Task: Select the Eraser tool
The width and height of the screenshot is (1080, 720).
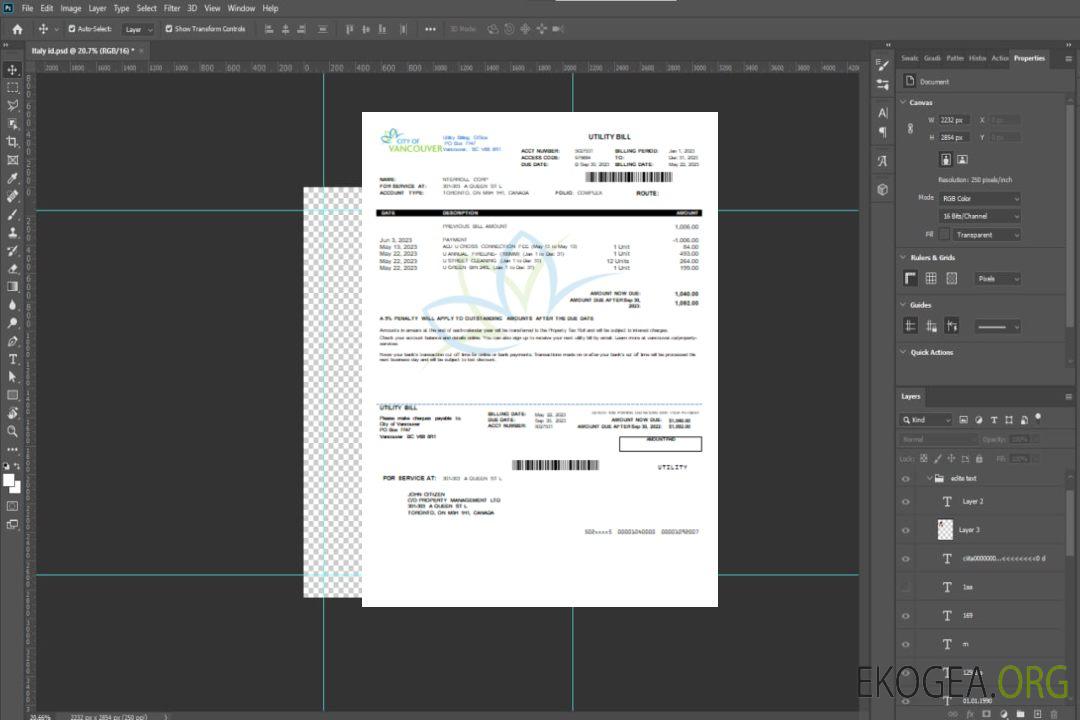Action: [x=12, y=268]
